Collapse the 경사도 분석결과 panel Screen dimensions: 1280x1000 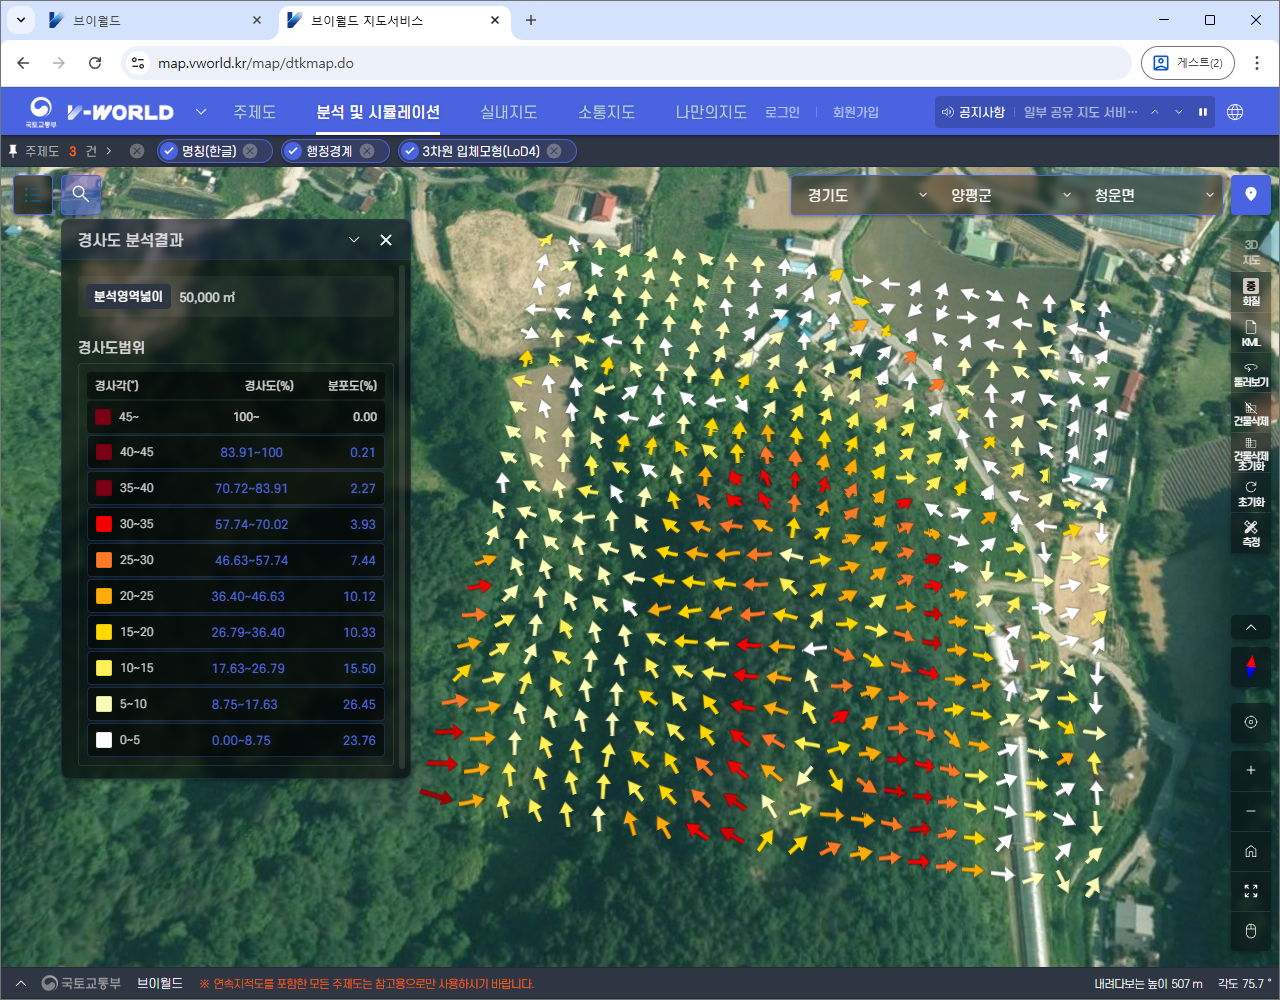click(x=353, y=240)
